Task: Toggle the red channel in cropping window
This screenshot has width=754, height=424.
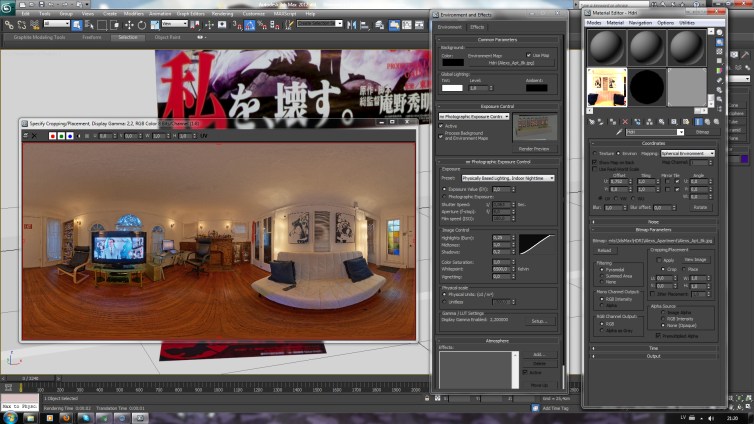Action: 51,135
